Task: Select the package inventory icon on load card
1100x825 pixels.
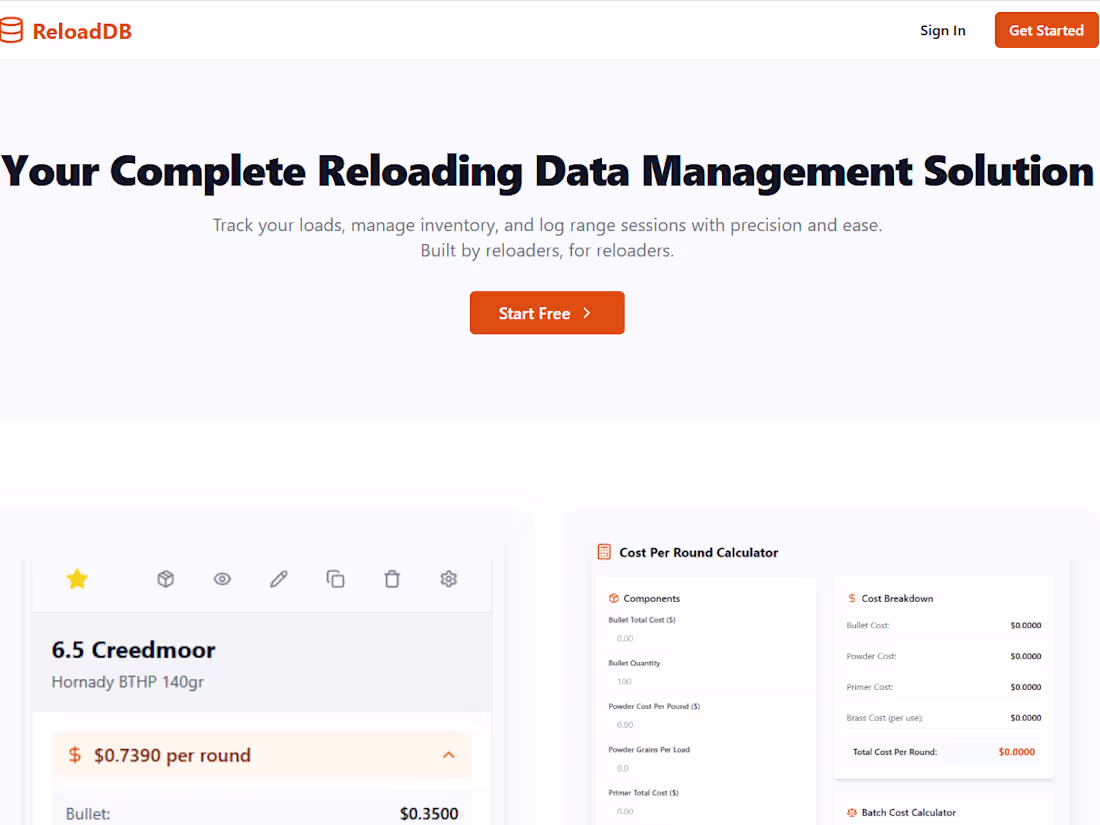Action: pos(165,578)
